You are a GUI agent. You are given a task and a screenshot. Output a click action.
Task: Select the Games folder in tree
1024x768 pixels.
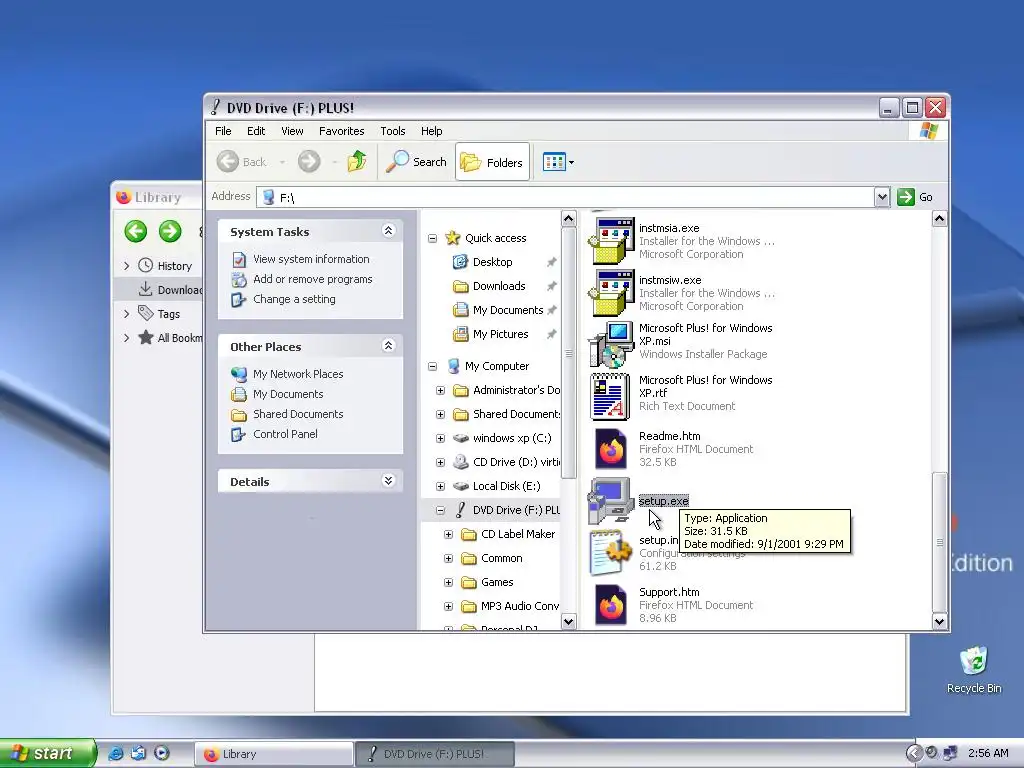coord(497,583)
